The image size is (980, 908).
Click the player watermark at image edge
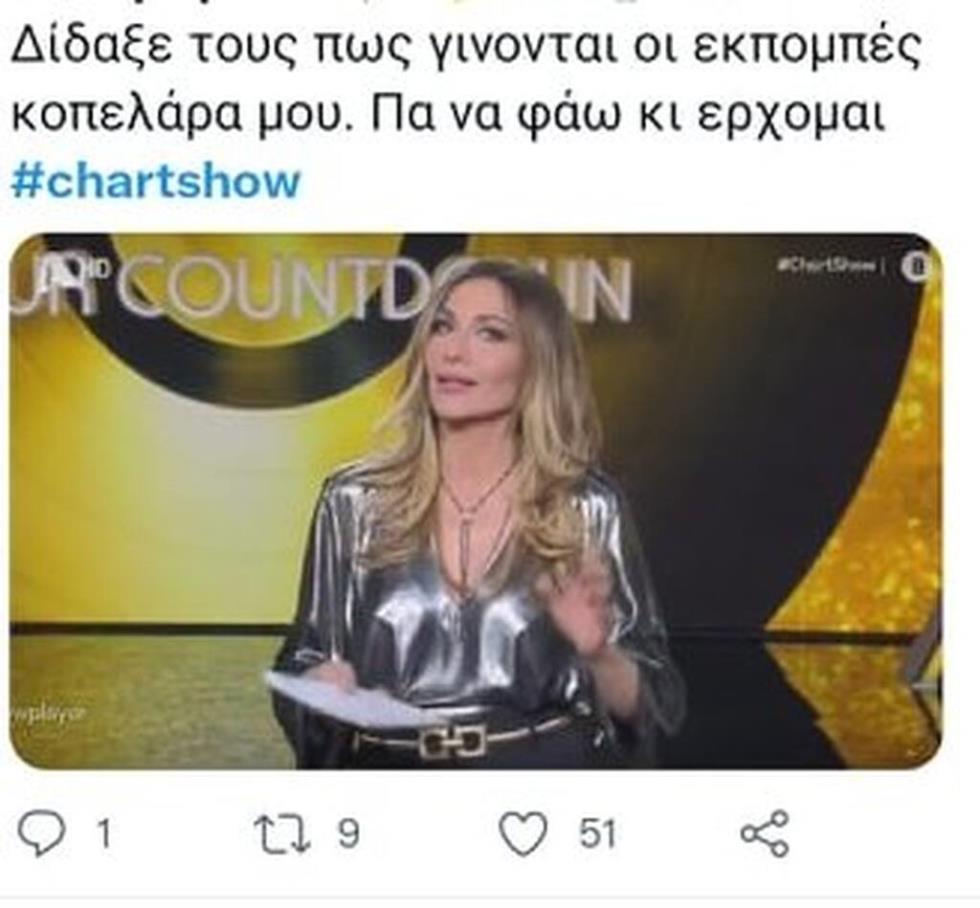tap(47, 712)
